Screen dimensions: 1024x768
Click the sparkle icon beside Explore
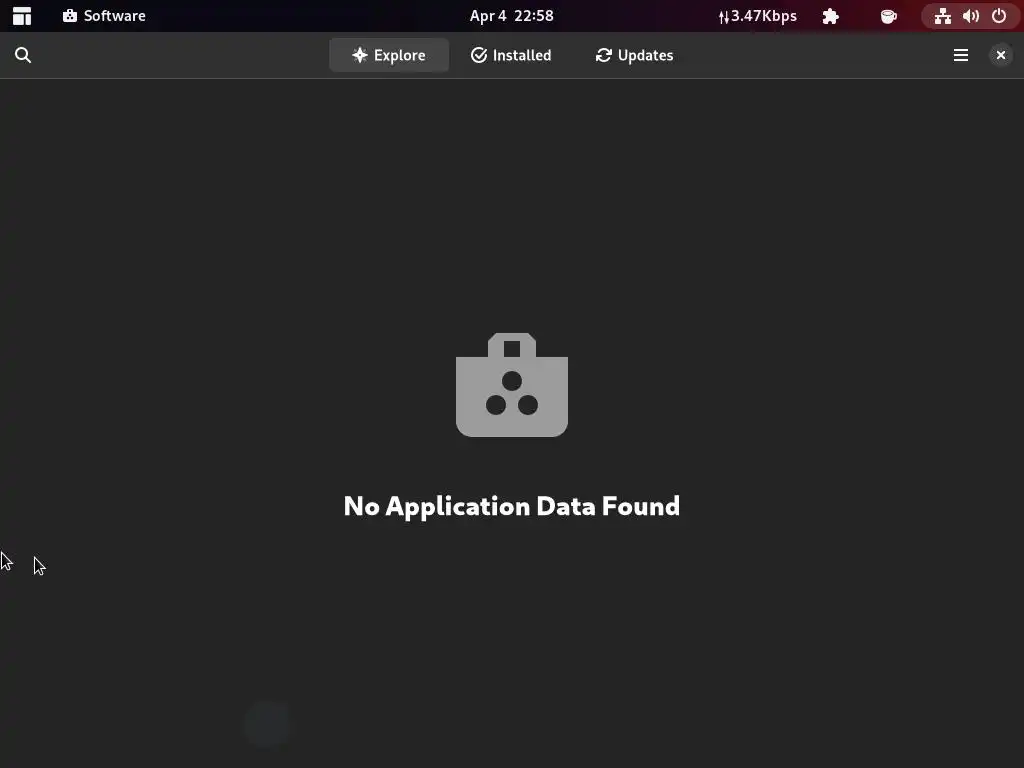pyautogui.click(x=360, y=56)
